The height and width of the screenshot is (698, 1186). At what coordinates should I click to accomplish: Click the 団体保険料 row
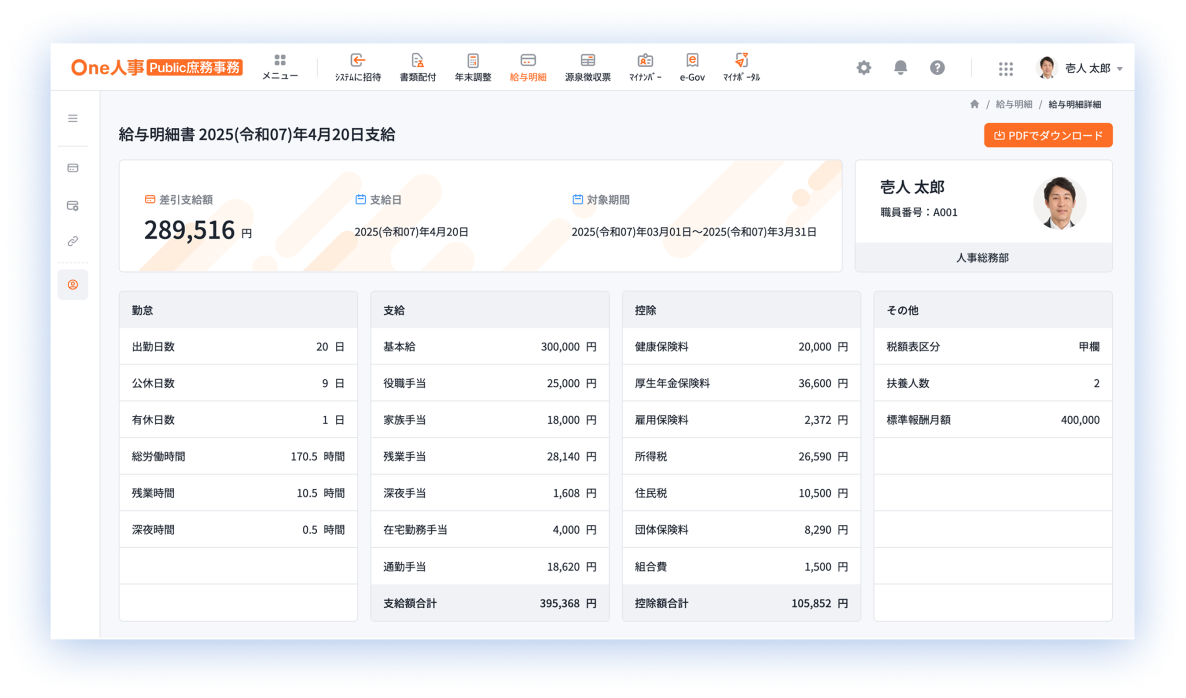point(741,529)
